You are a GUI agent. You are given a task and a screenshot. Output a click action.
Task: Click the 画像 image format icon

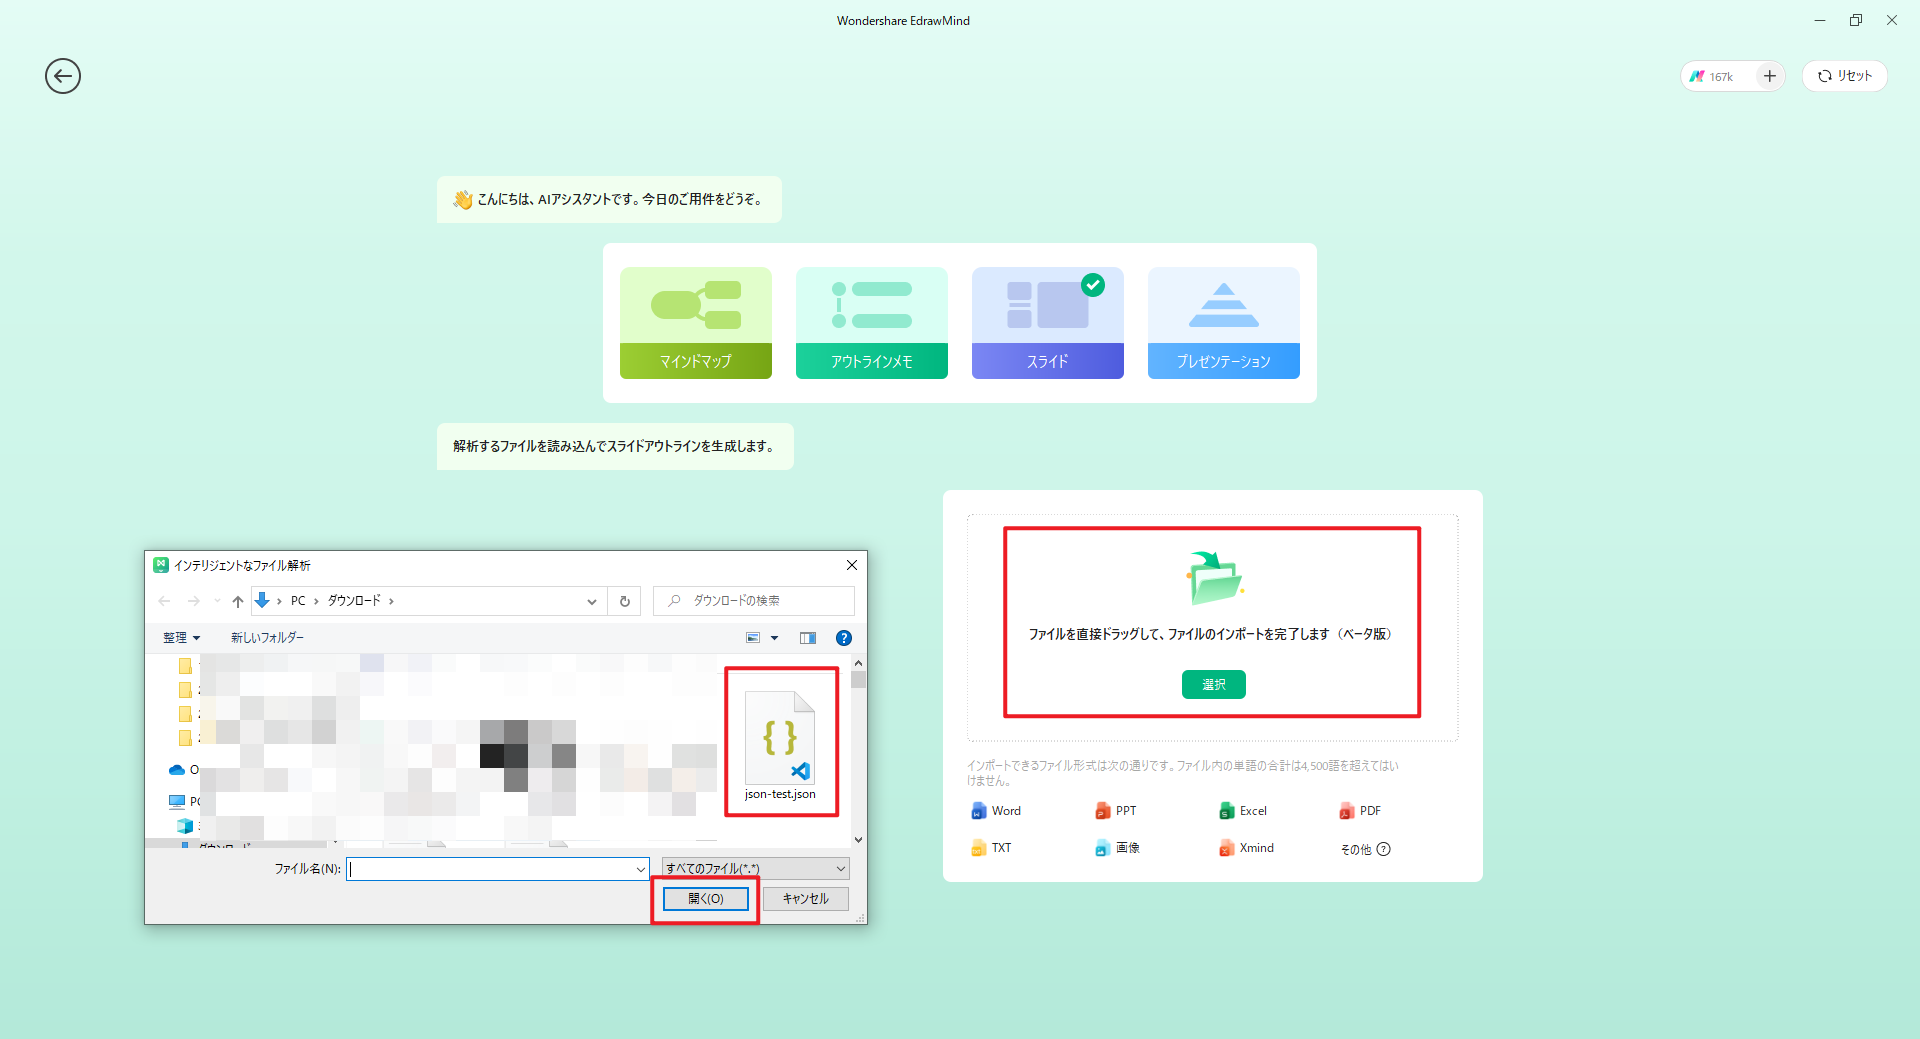point(1102,848)
